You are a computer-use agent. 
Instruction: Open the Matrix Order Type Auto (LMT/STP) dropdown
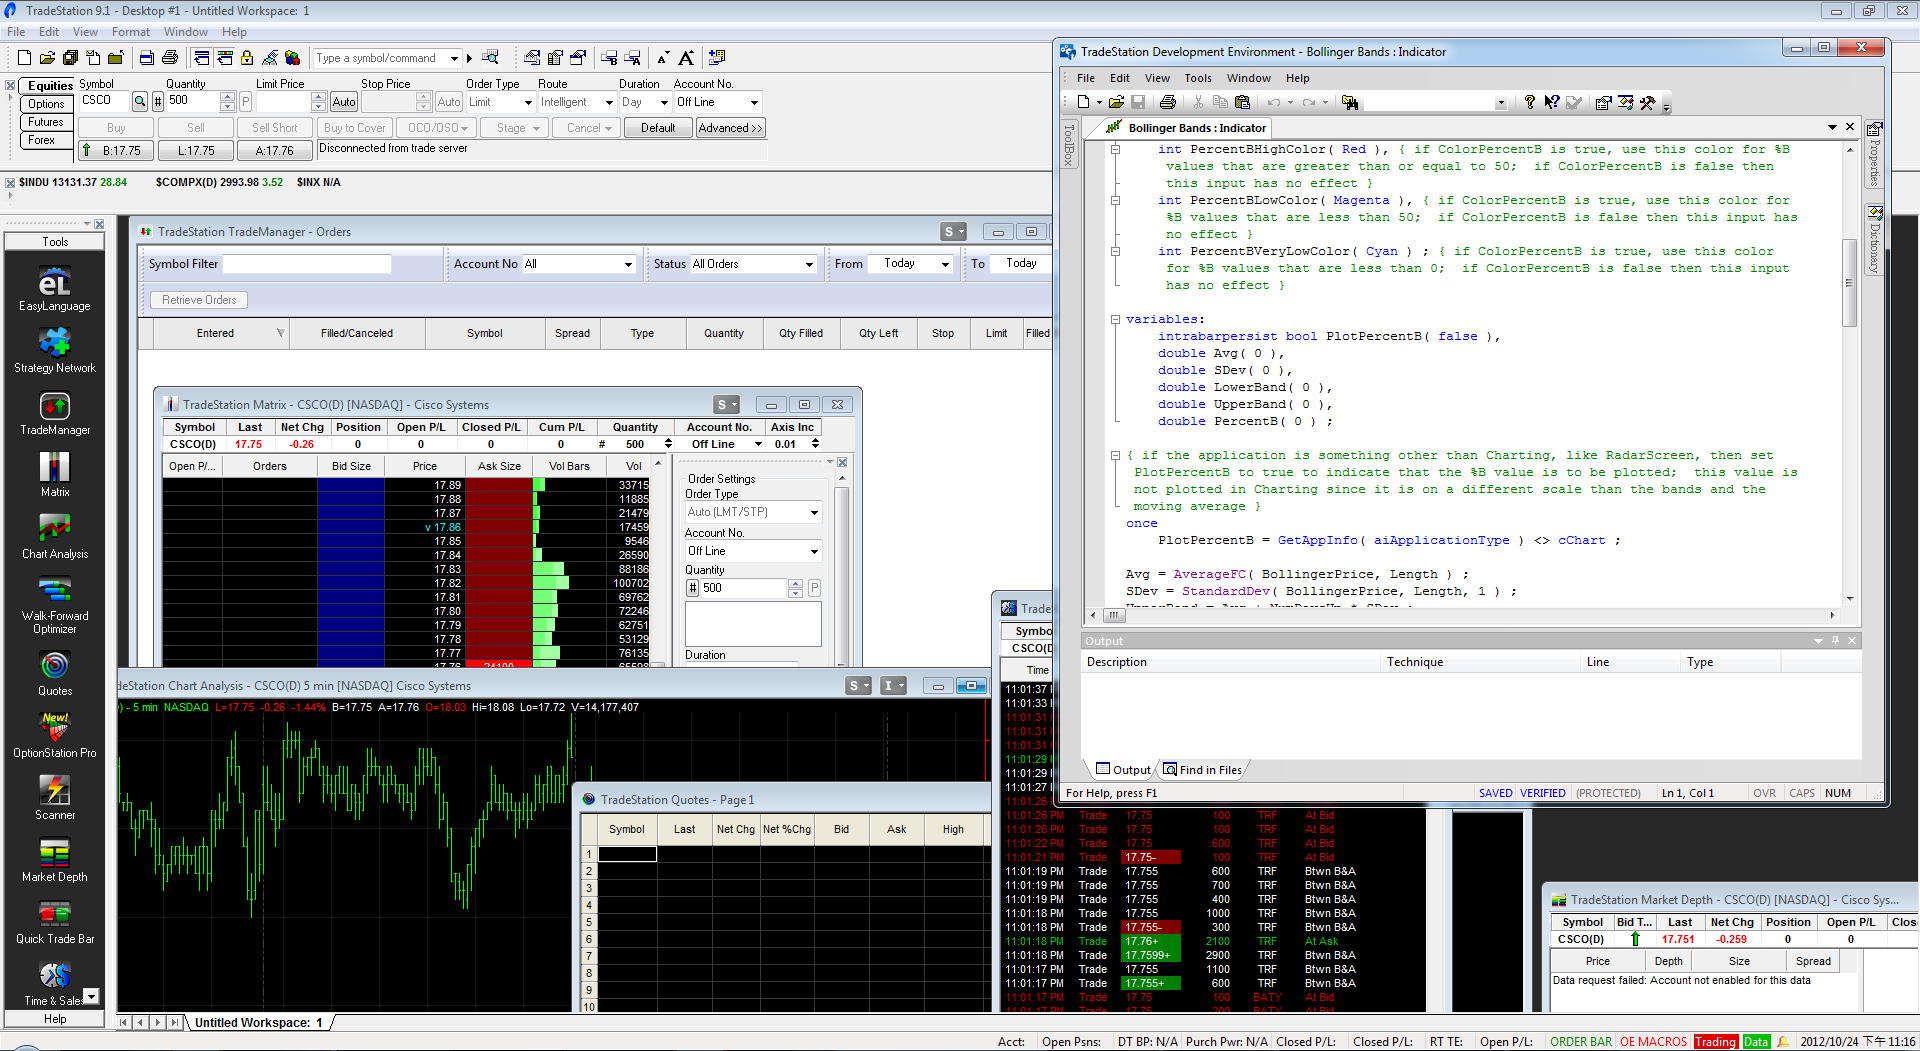pos(753,512)
